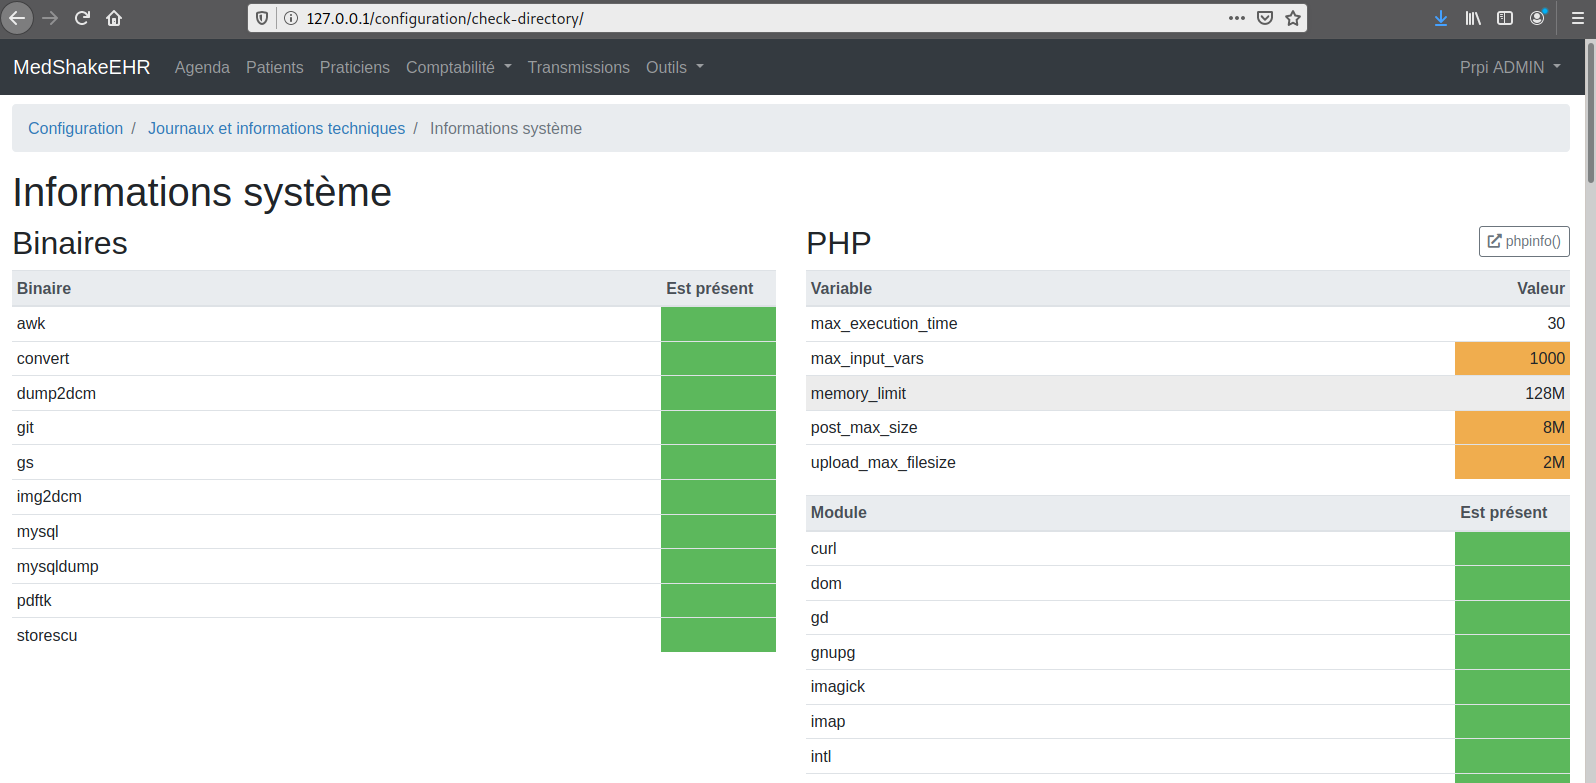Click the phpinfo() button
The width and height of the screenshot is (1596, 783).
pos(1523,241)
